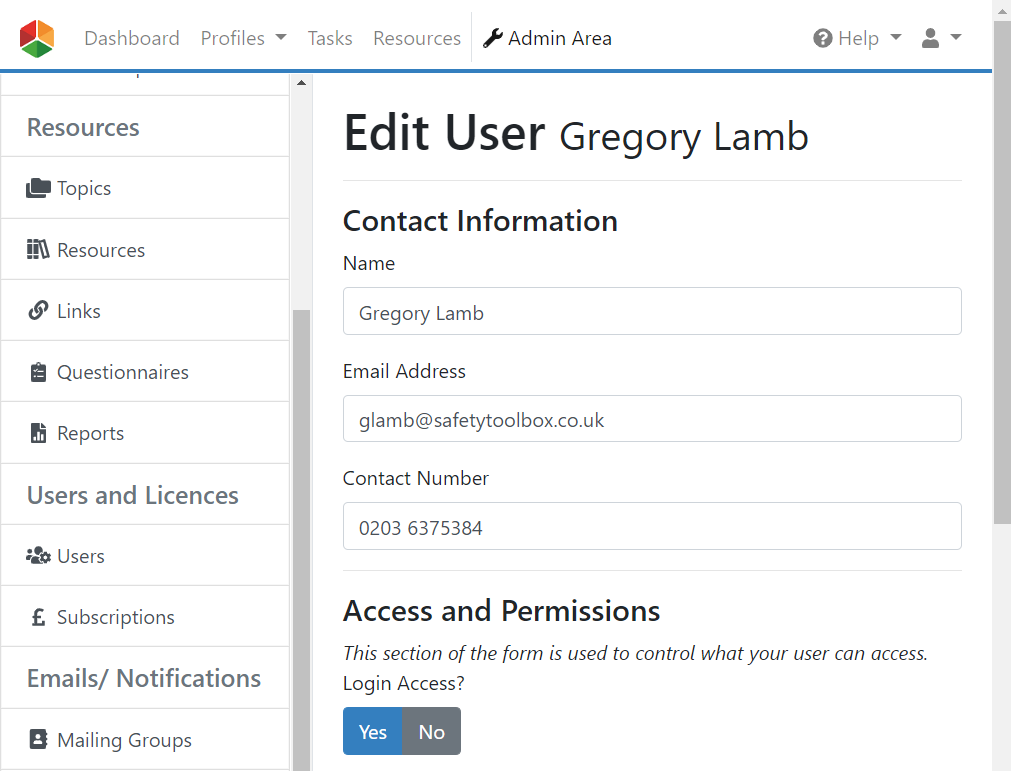The width and height of the screenshot is (1011, 771).
Task: Click the Reports chart icon in sidebar
Action: 38,434
